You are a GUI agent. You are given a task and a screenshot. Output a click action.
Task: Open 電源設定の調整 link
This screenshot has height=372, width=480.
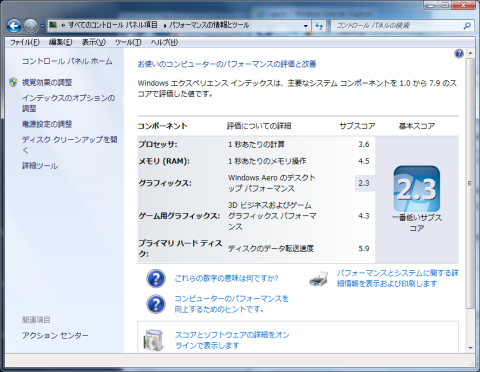tap(47, 124)
